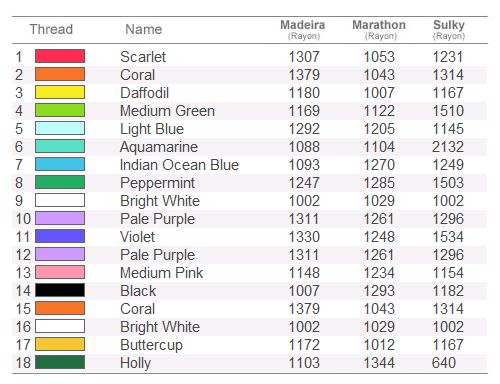Click Madeira code 1330 for Violet

click(304, 237)
